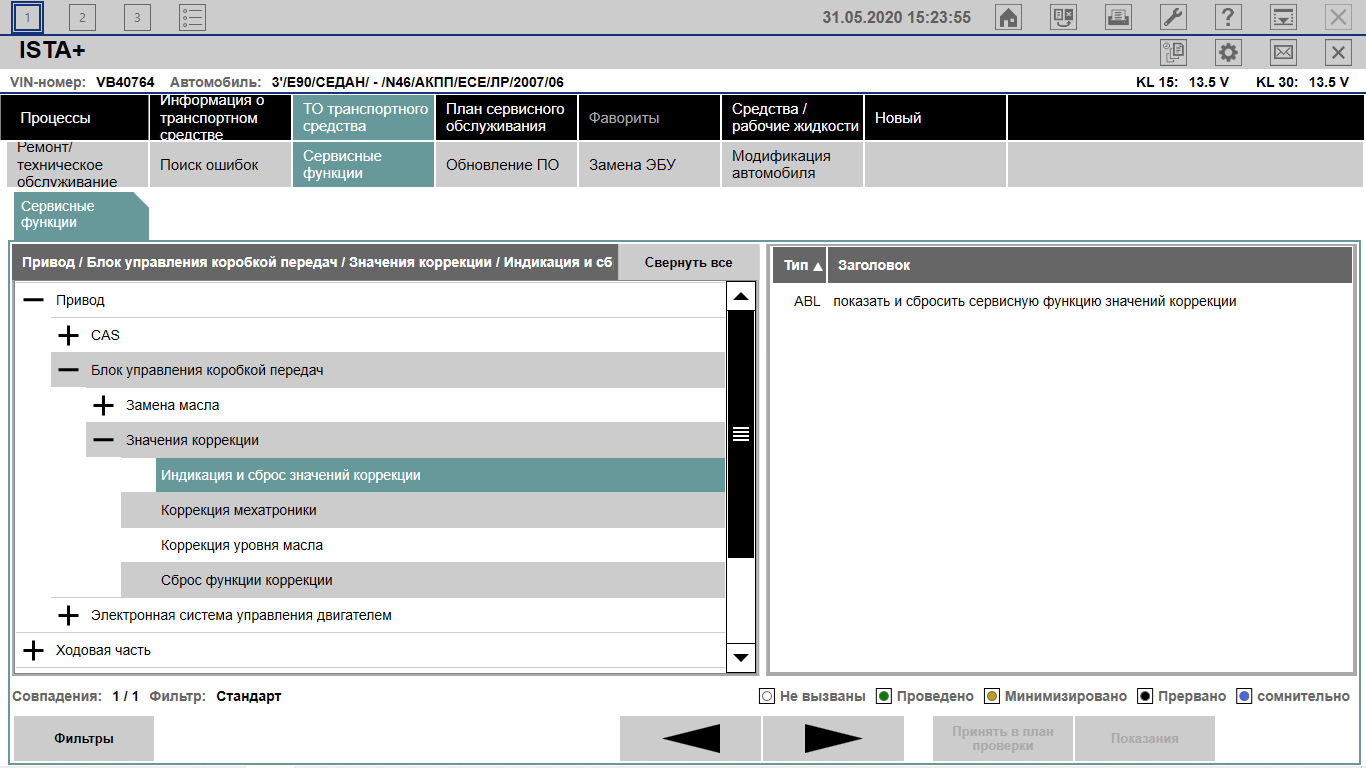Click the KL 15 voltage value
The width and height of the screenshot is (1366, 768).
pos(1209,82)
